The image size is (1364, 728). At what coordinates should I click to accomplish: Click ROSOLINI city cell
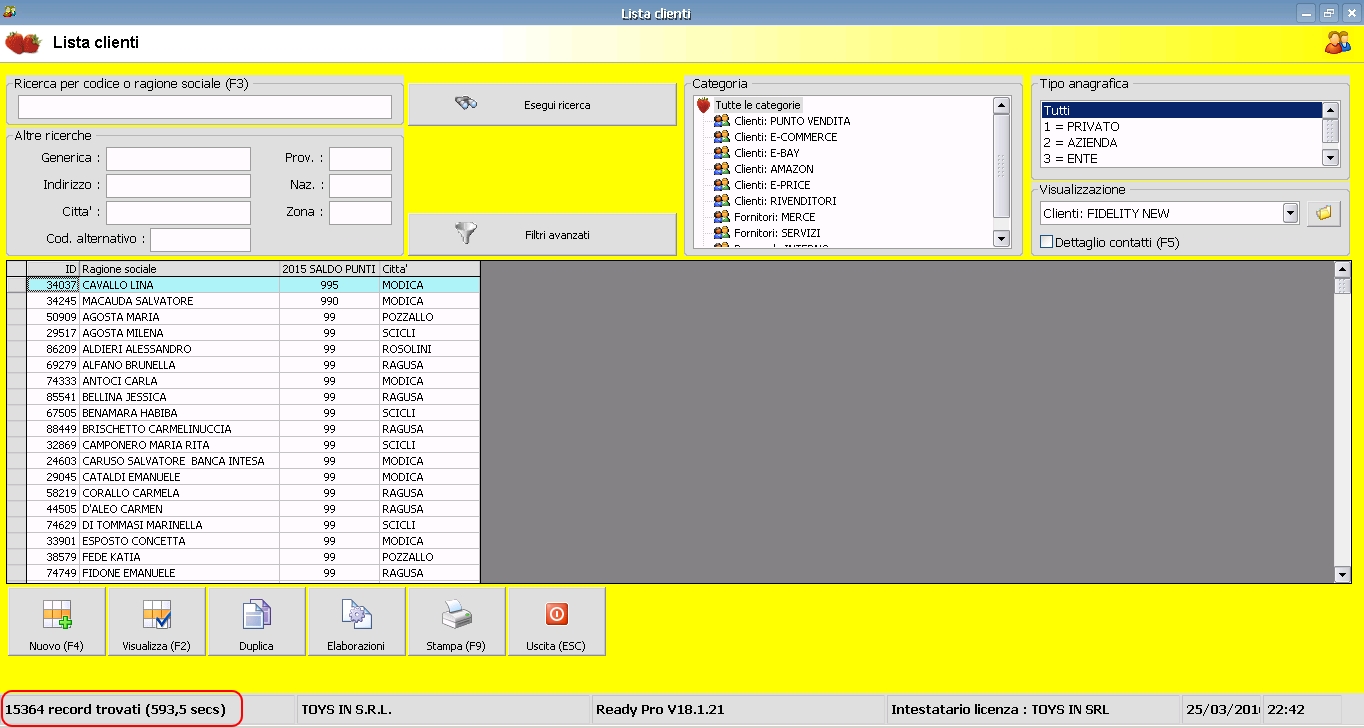click(x=429, y=349)
